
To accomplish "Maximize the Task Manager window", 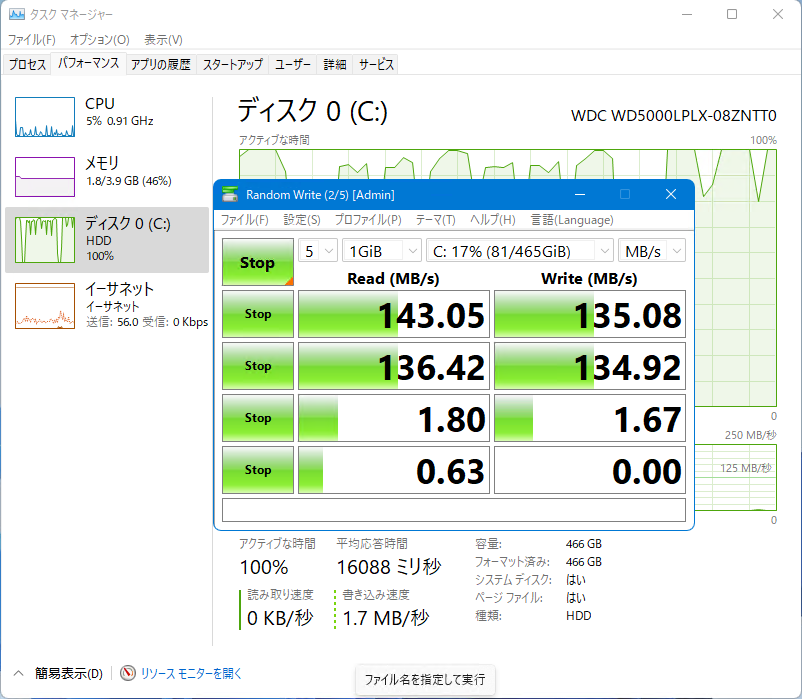I will tap(732, 14).
